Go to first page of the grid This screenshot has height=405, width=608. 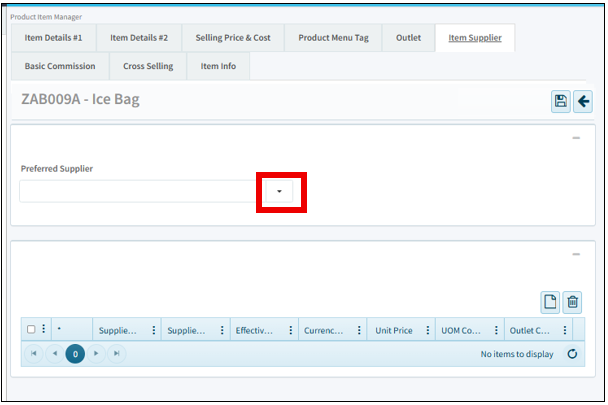pyautogui.click(x=34, y=354)
